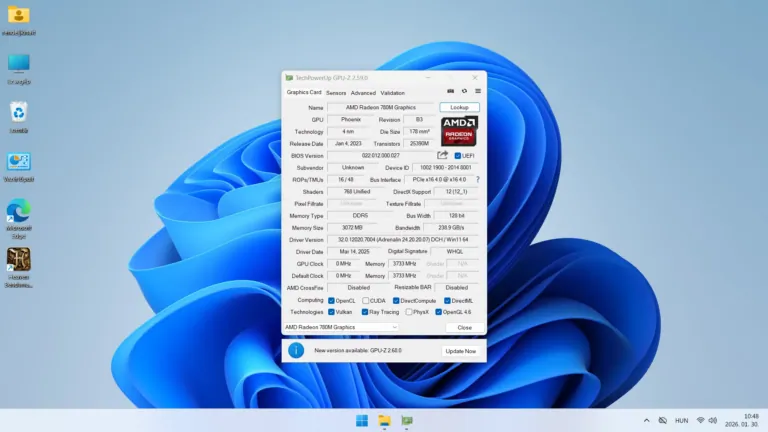Viewport: 768px width, 432px height.
Task: Toggle the OpenGL 4.6 checkbox
Action: coord(438,312)
